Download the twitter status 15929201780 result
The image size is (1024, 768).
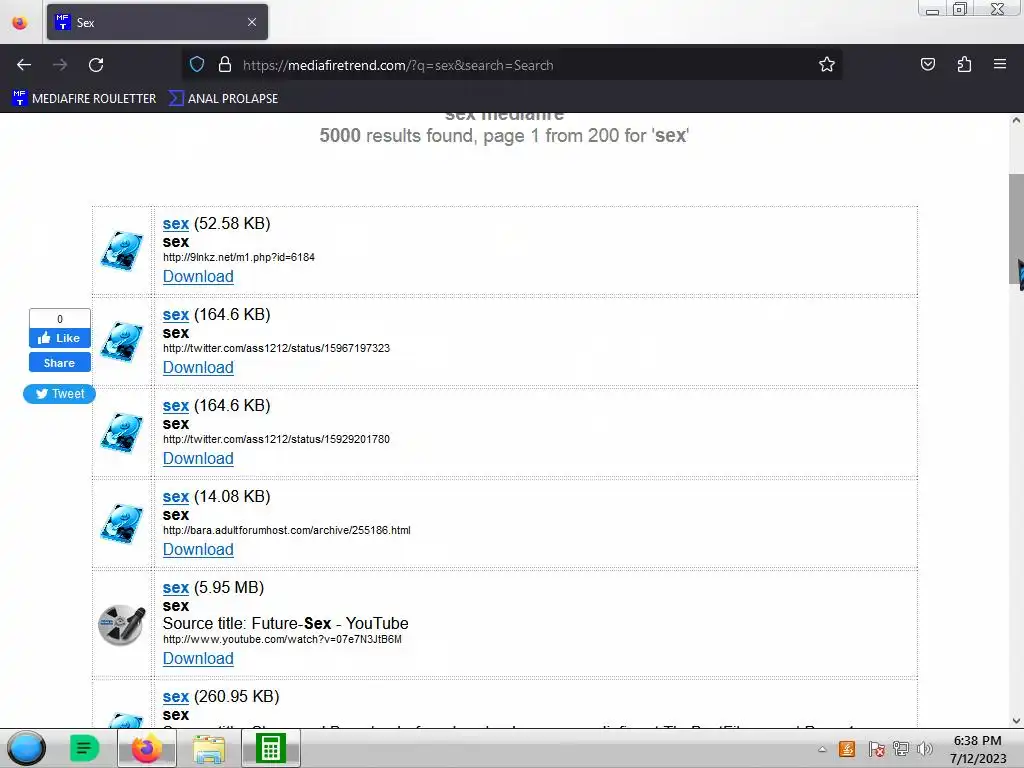coord(198,458)
